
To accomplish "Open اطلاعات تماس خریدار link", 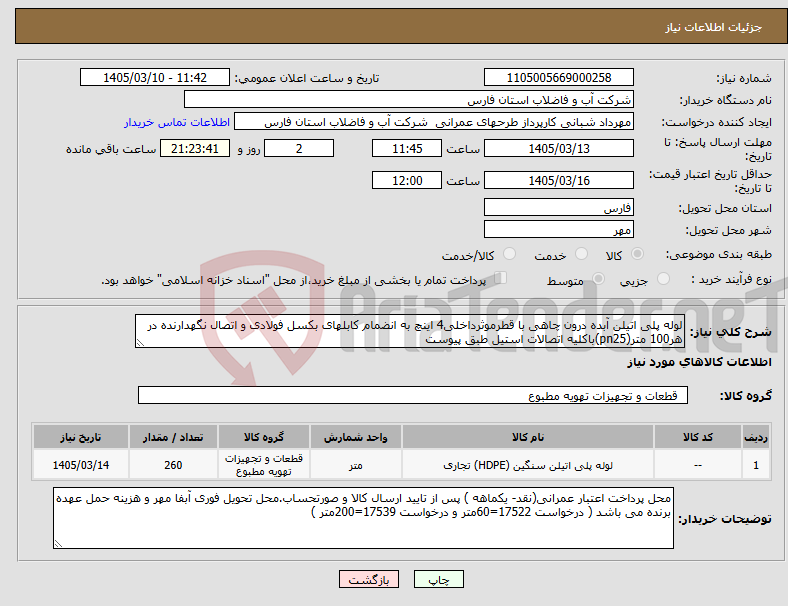I will 177,122.
